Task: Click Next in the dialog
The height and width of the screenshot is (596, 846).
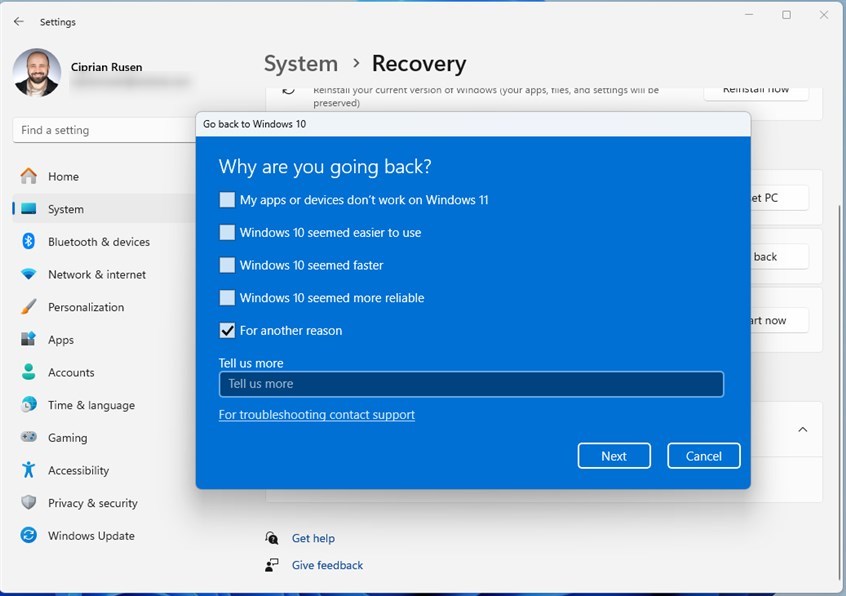Action: [614, 456]
